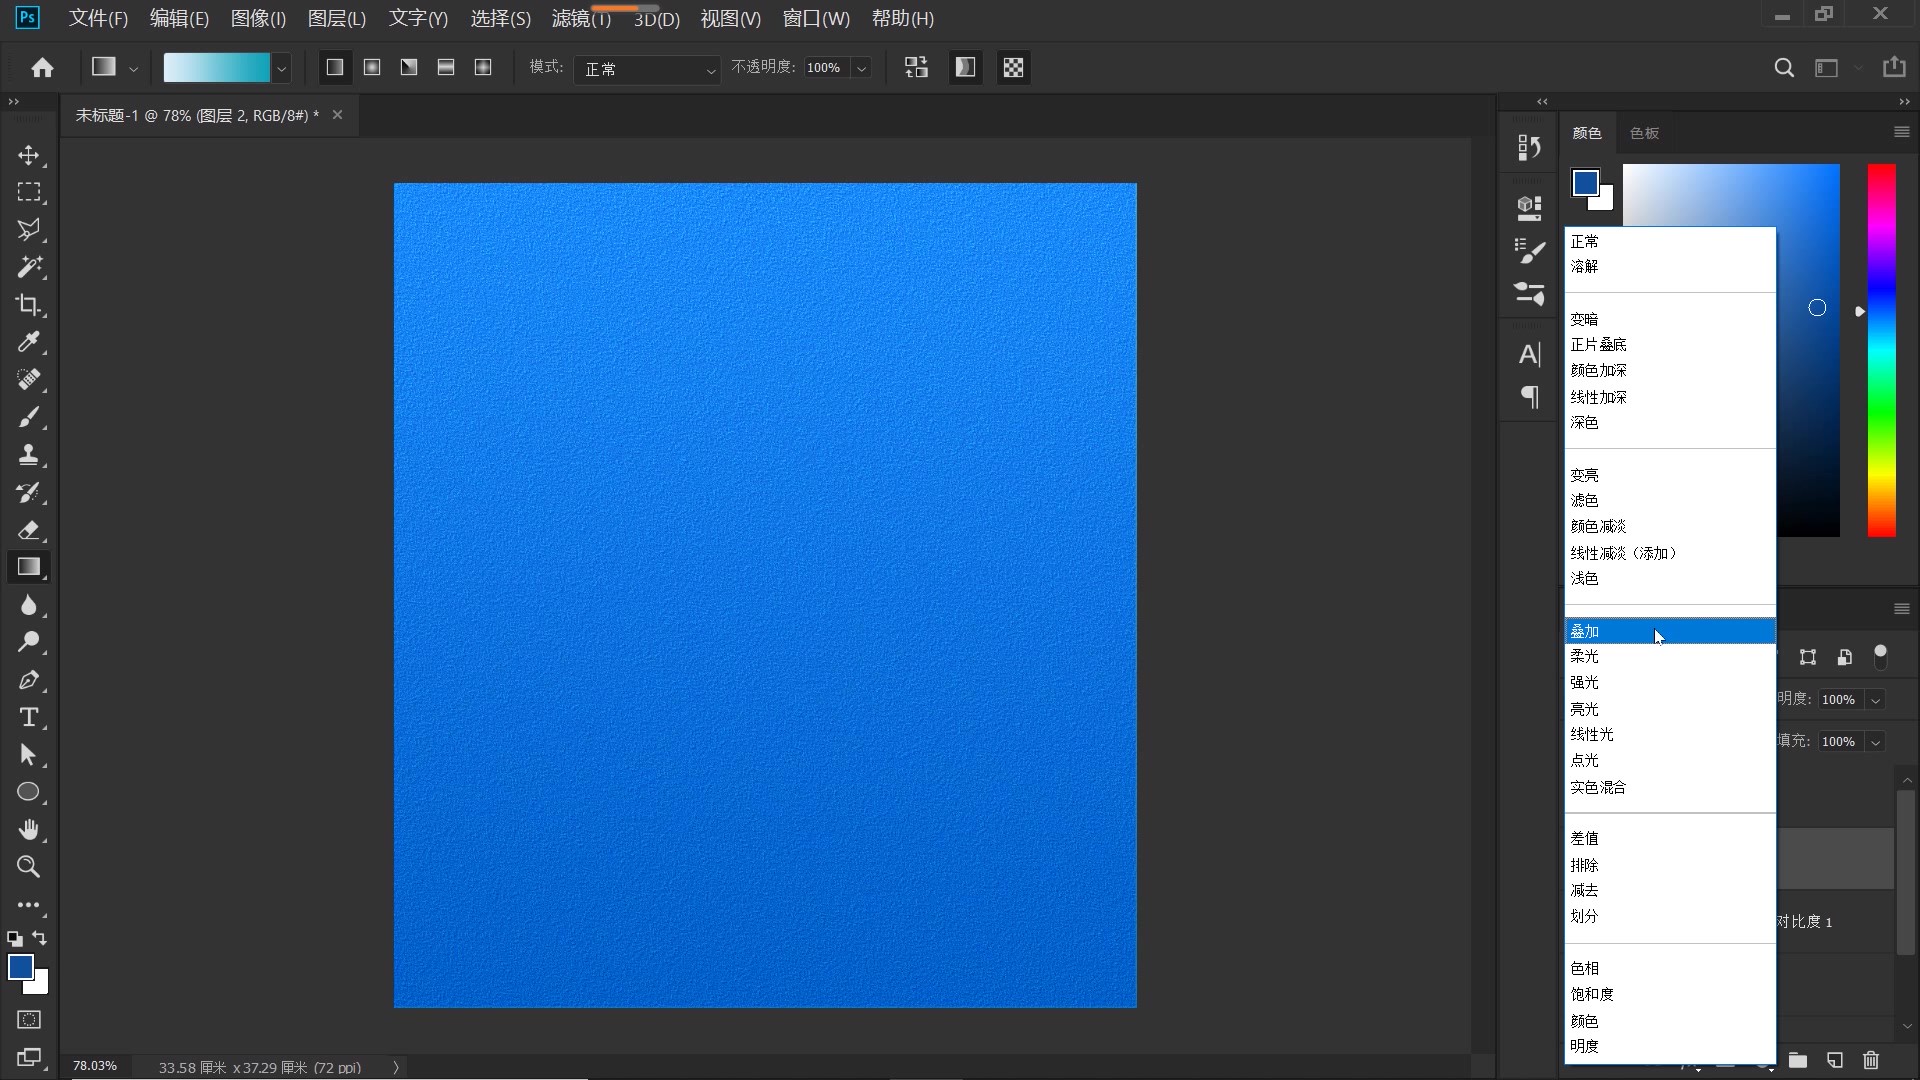Expand the 不透明度 opacity dropdown arrow
1920x1080 pixels.
coord(861,68)
